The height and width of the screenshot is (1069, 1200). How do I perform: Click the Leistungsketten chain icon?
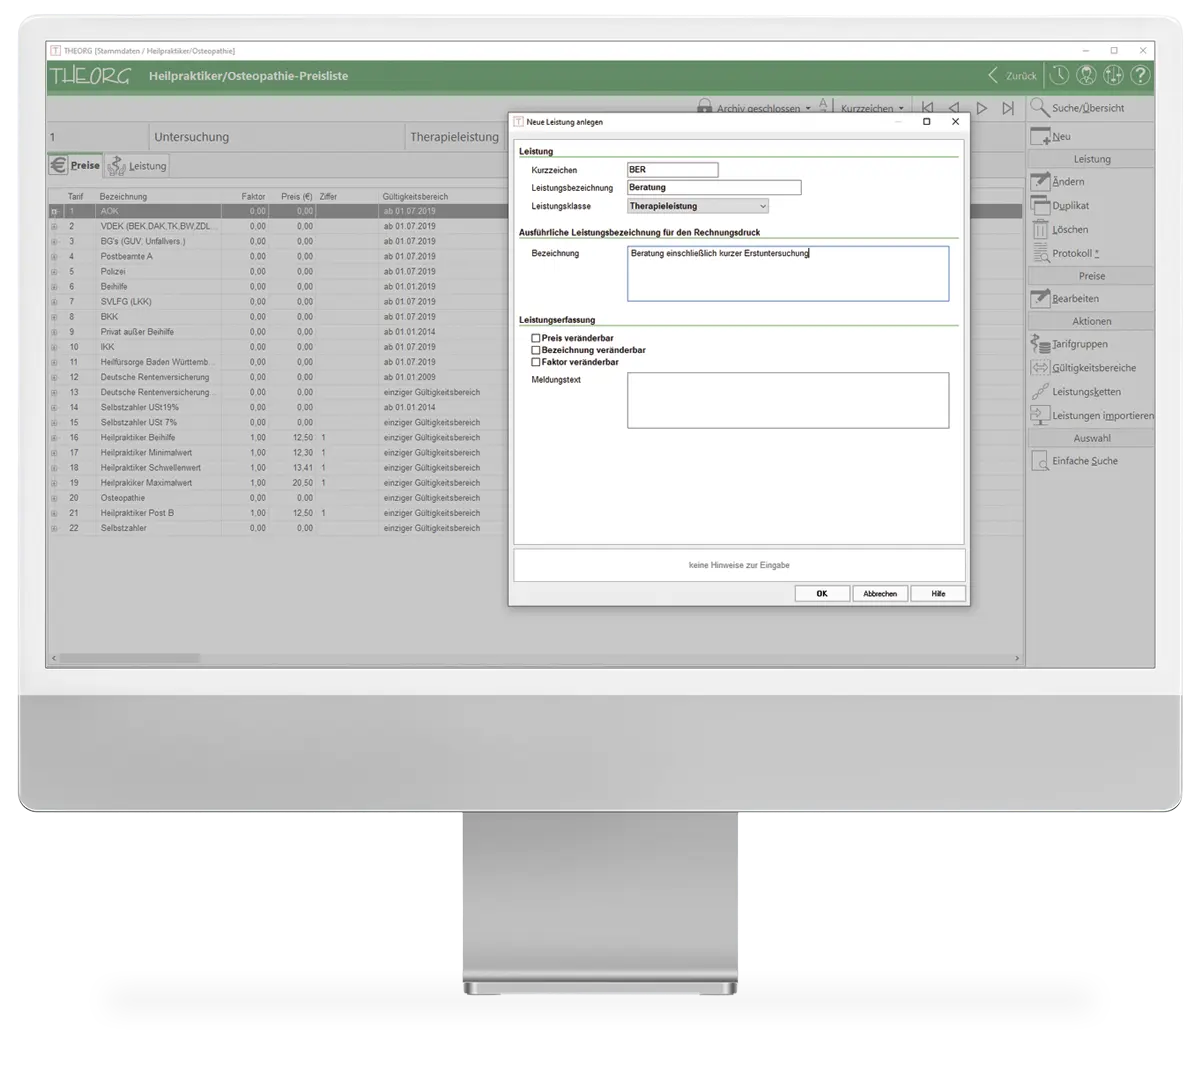coord(1040,392)
